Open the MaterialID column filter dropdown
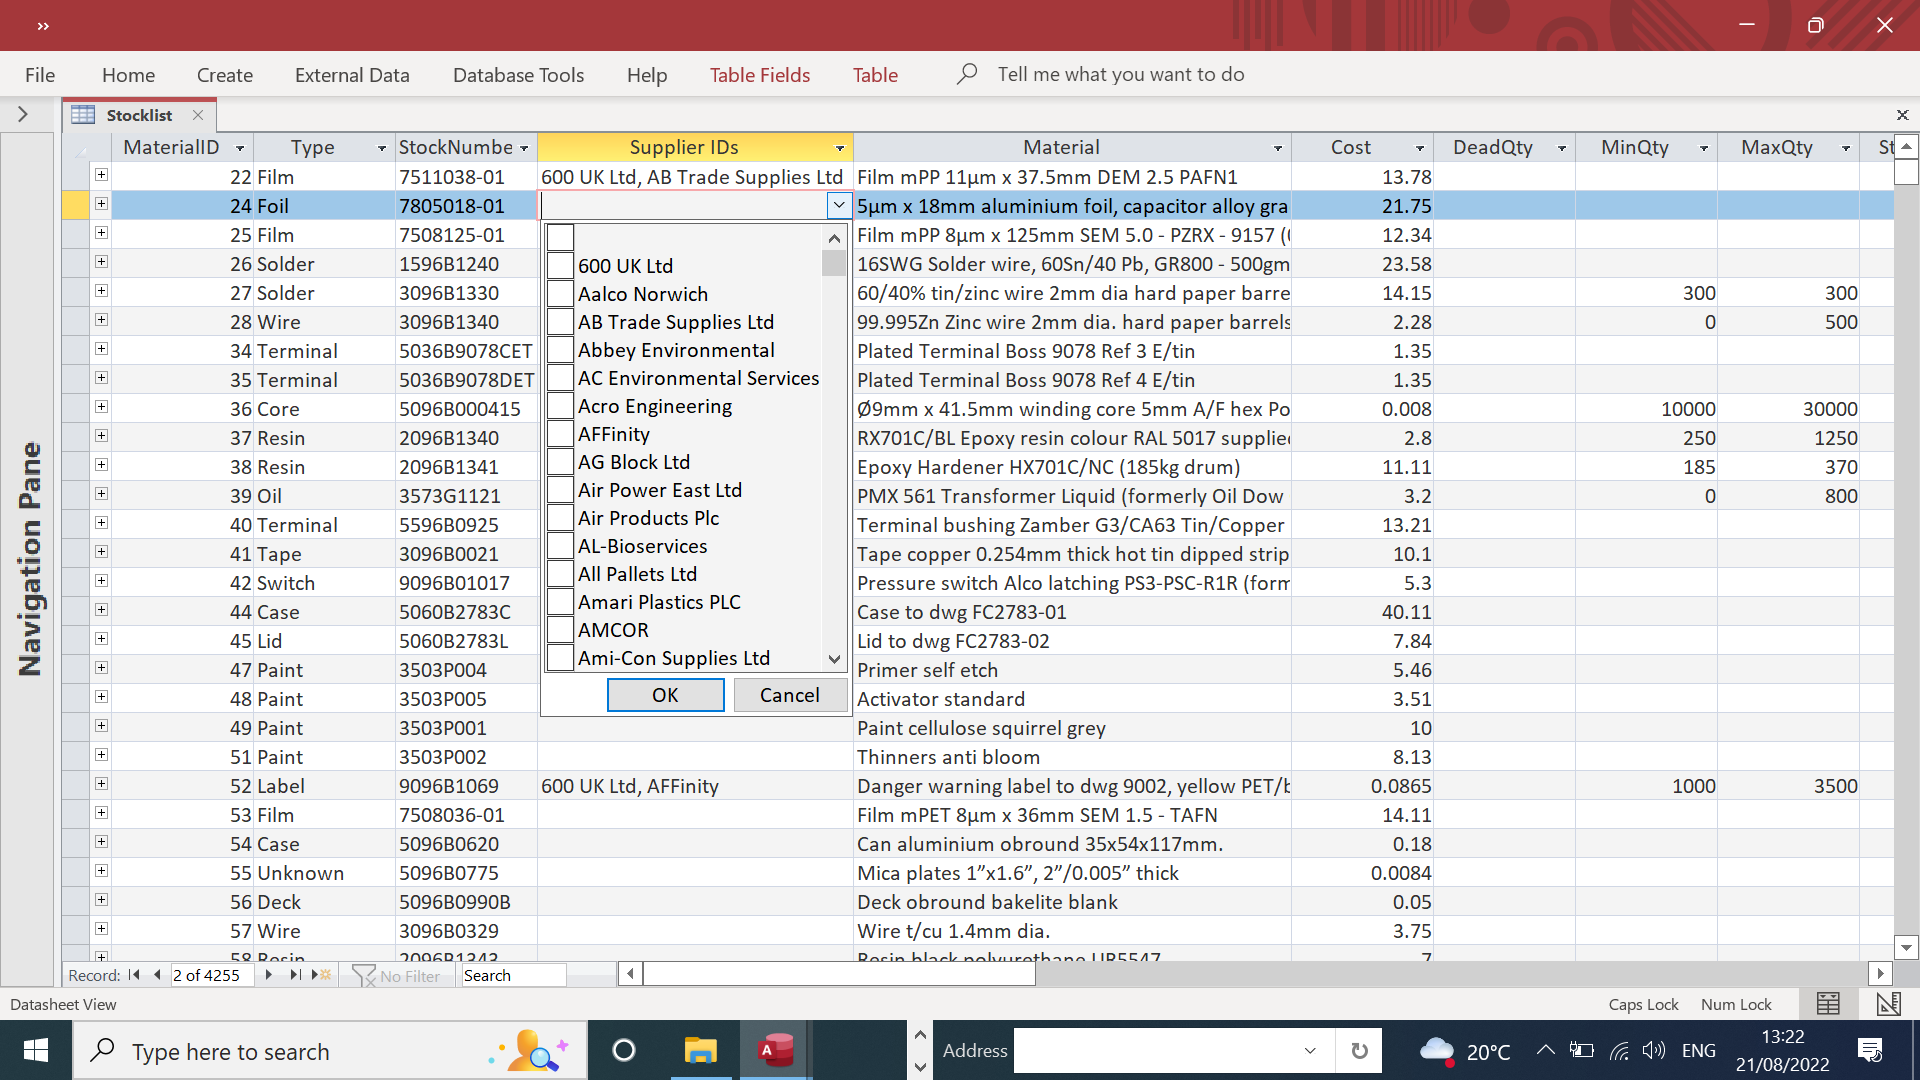Image resolution: width=1920 pixels, height=1080 pixels. click(x=240, y=148)
